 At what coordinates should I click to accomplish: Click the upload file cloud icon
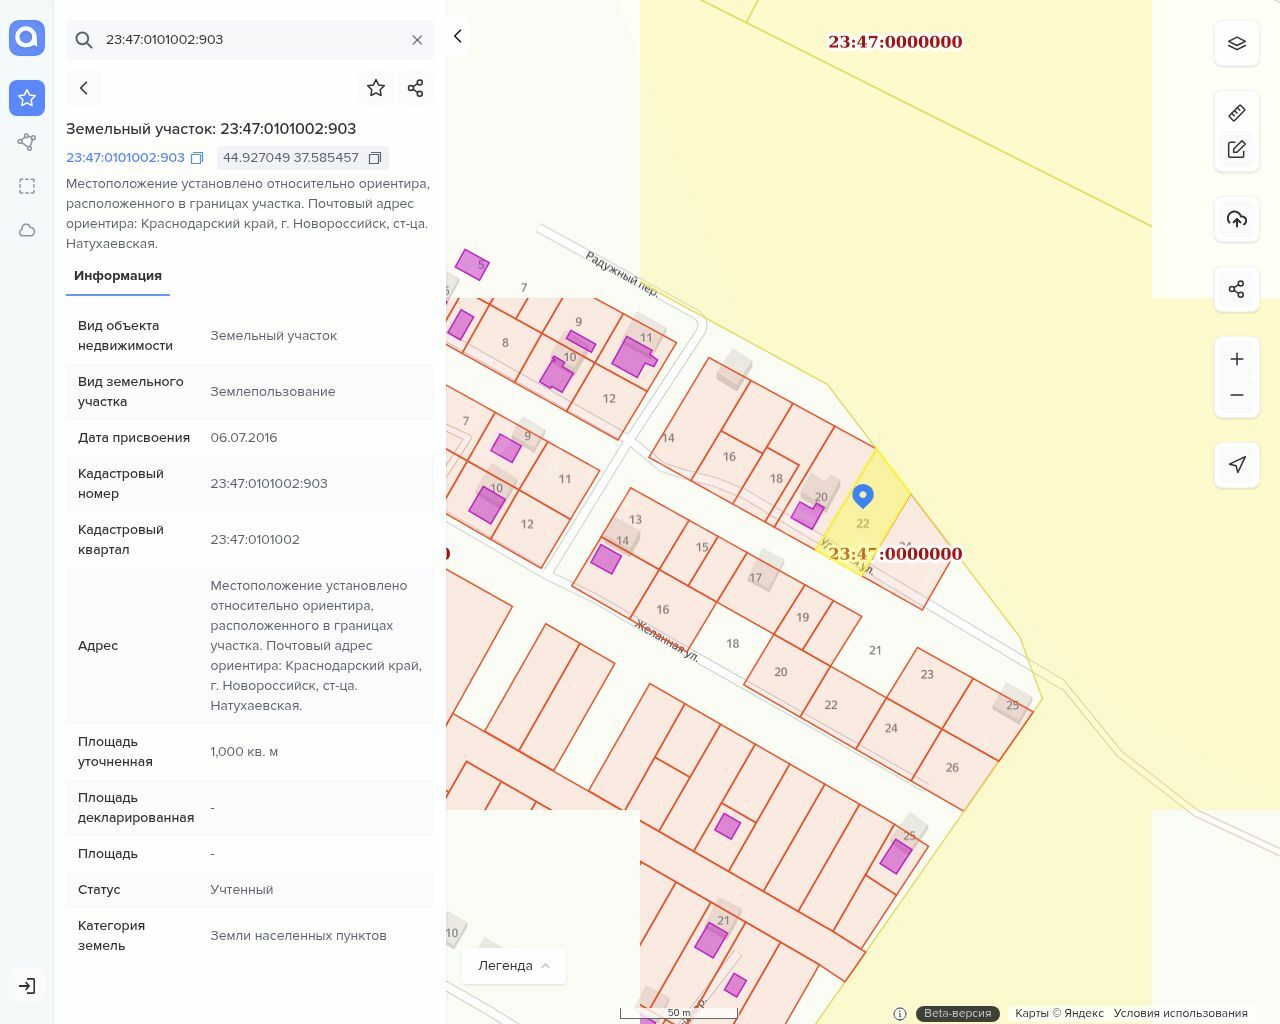(1236, 219)
